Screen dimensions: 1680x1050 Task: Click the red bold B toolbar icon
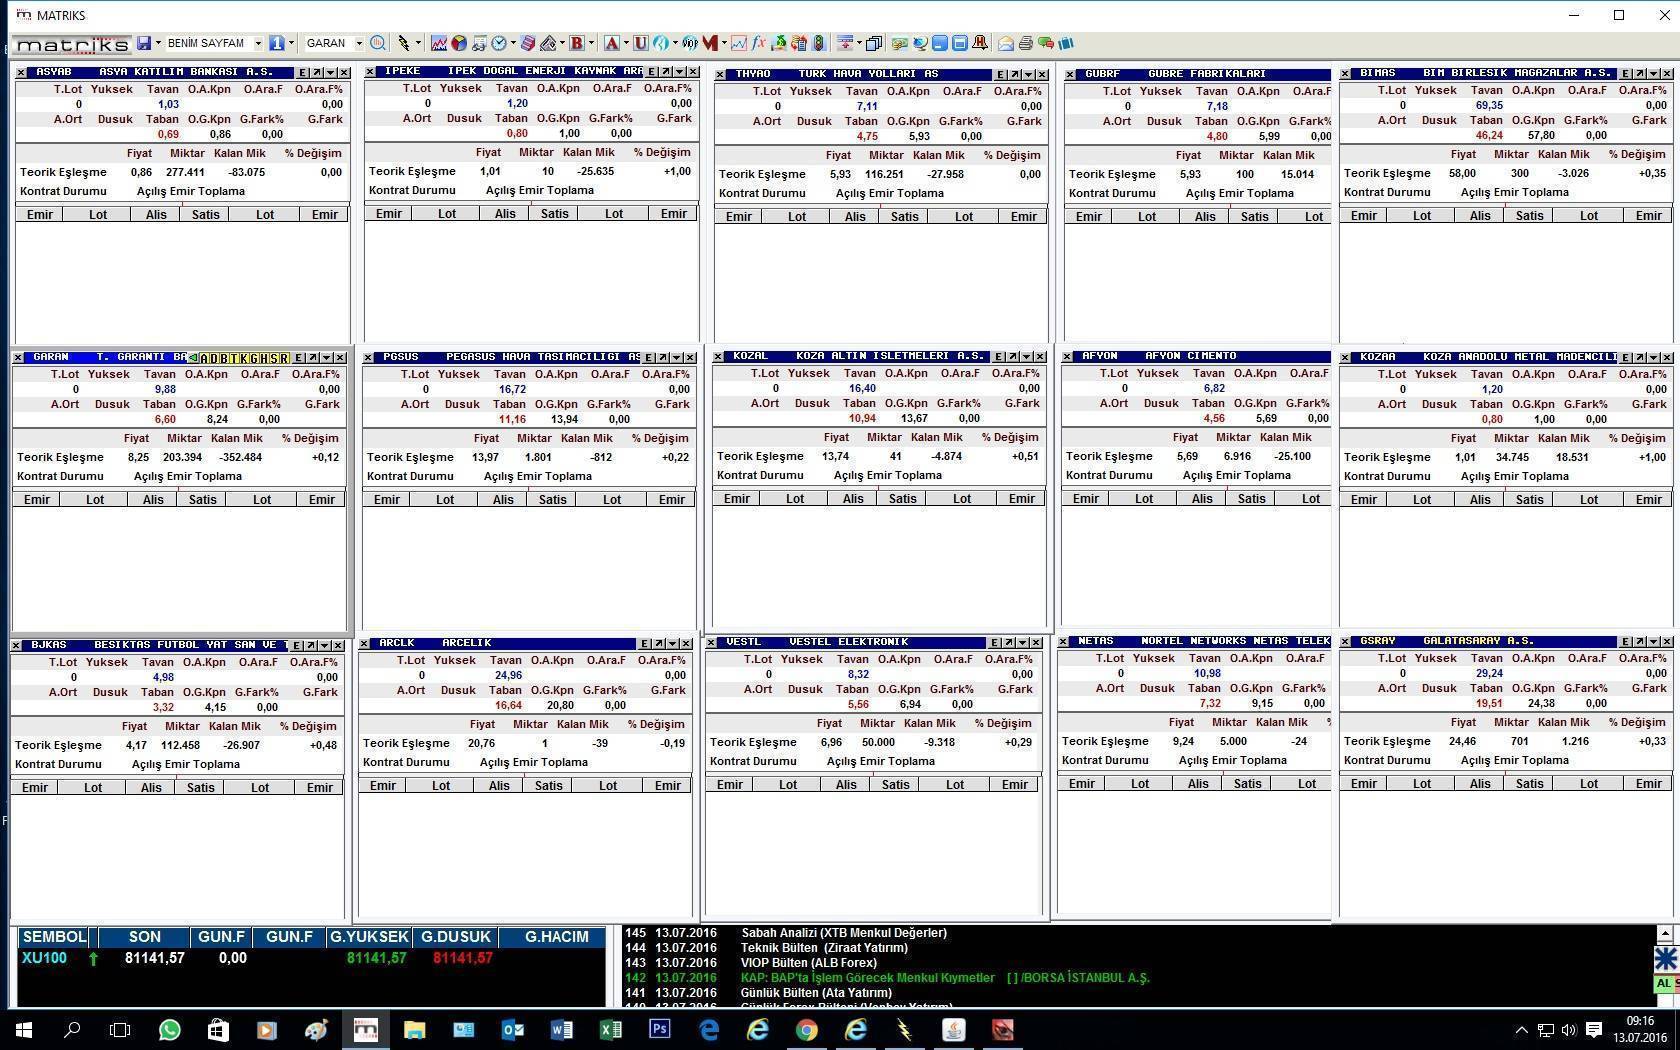click(x=576, y=43)
